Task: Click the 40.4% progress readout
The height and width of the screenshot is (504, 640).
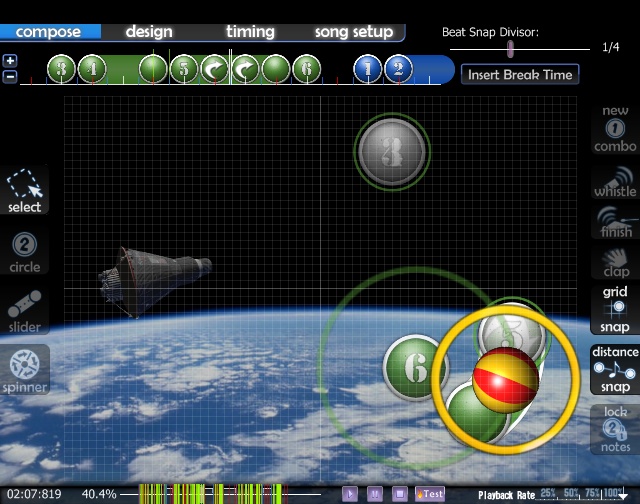Action: 99,494
